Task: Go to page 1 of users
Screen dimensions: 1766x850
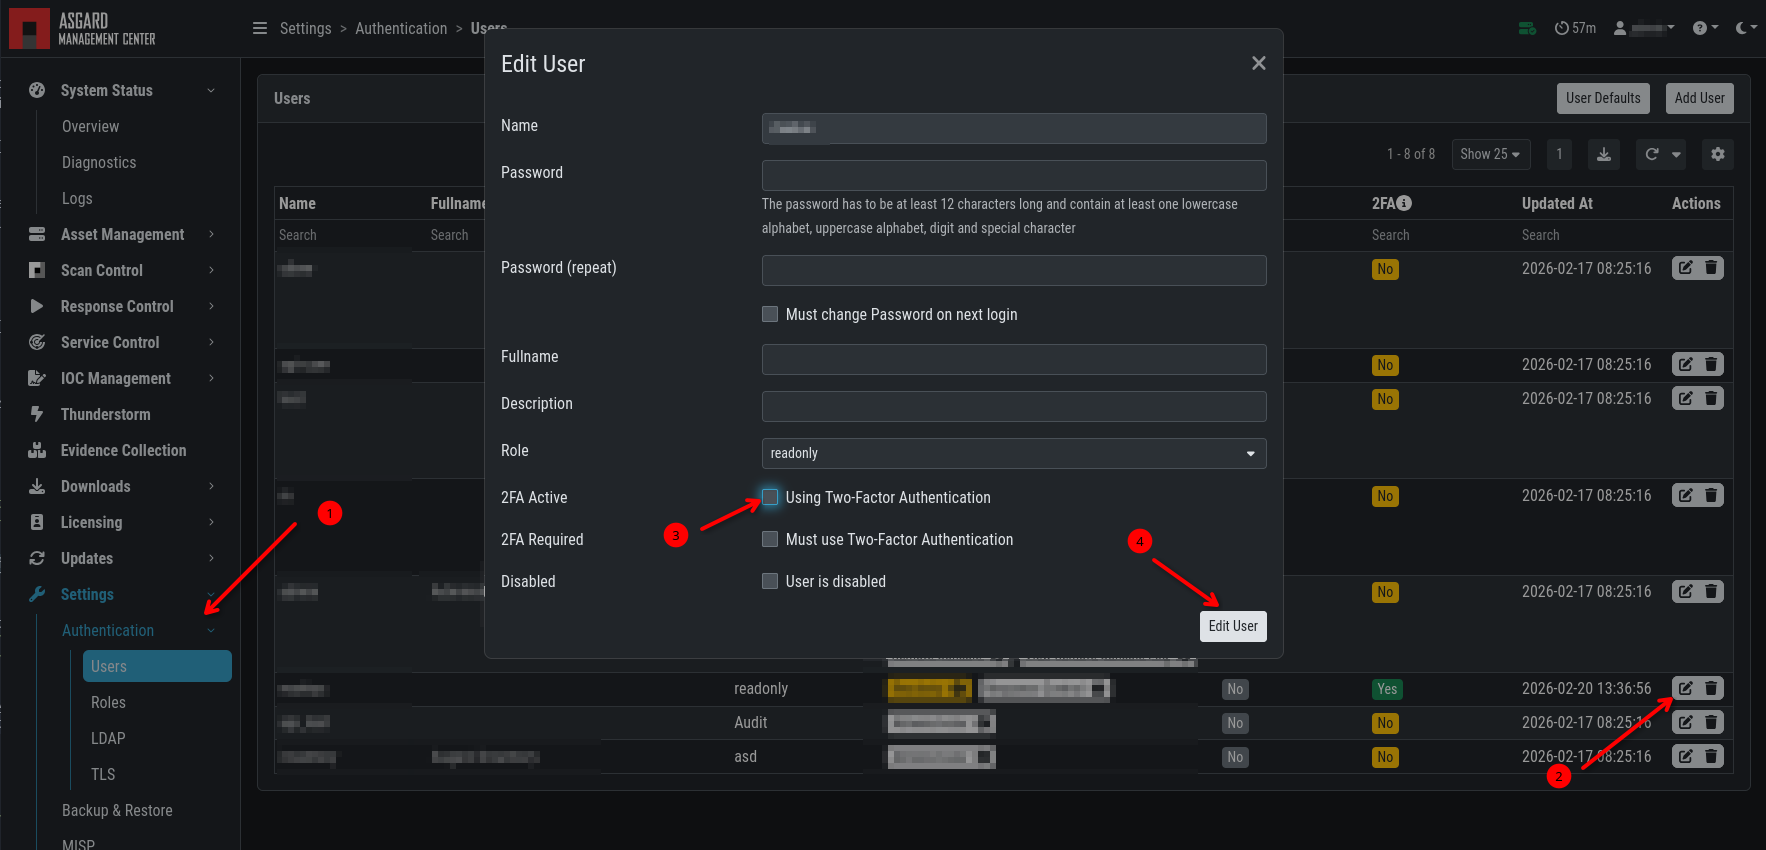Action: coord(1559,154)
